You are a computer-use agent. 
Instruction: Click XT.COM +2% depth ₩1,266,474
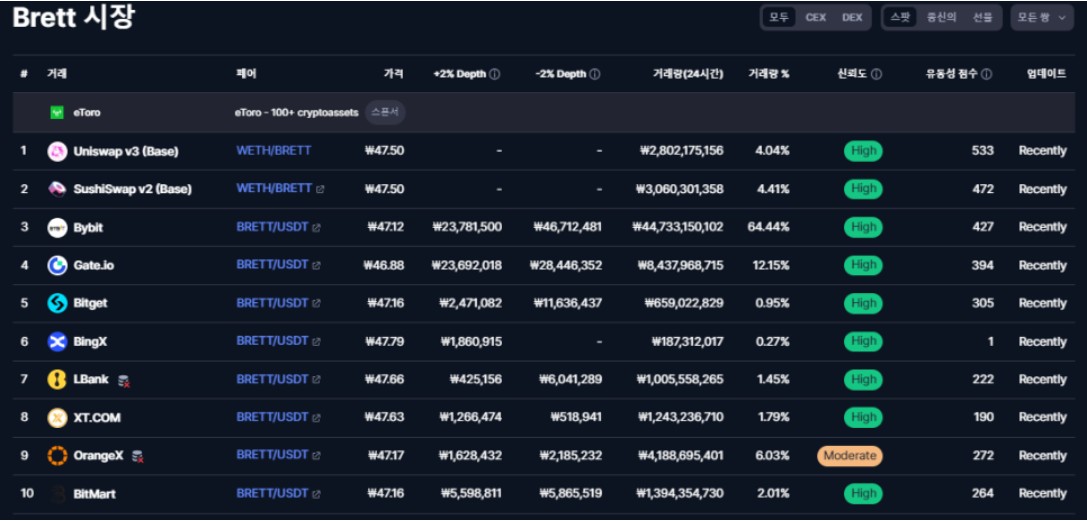click(471, 418)
